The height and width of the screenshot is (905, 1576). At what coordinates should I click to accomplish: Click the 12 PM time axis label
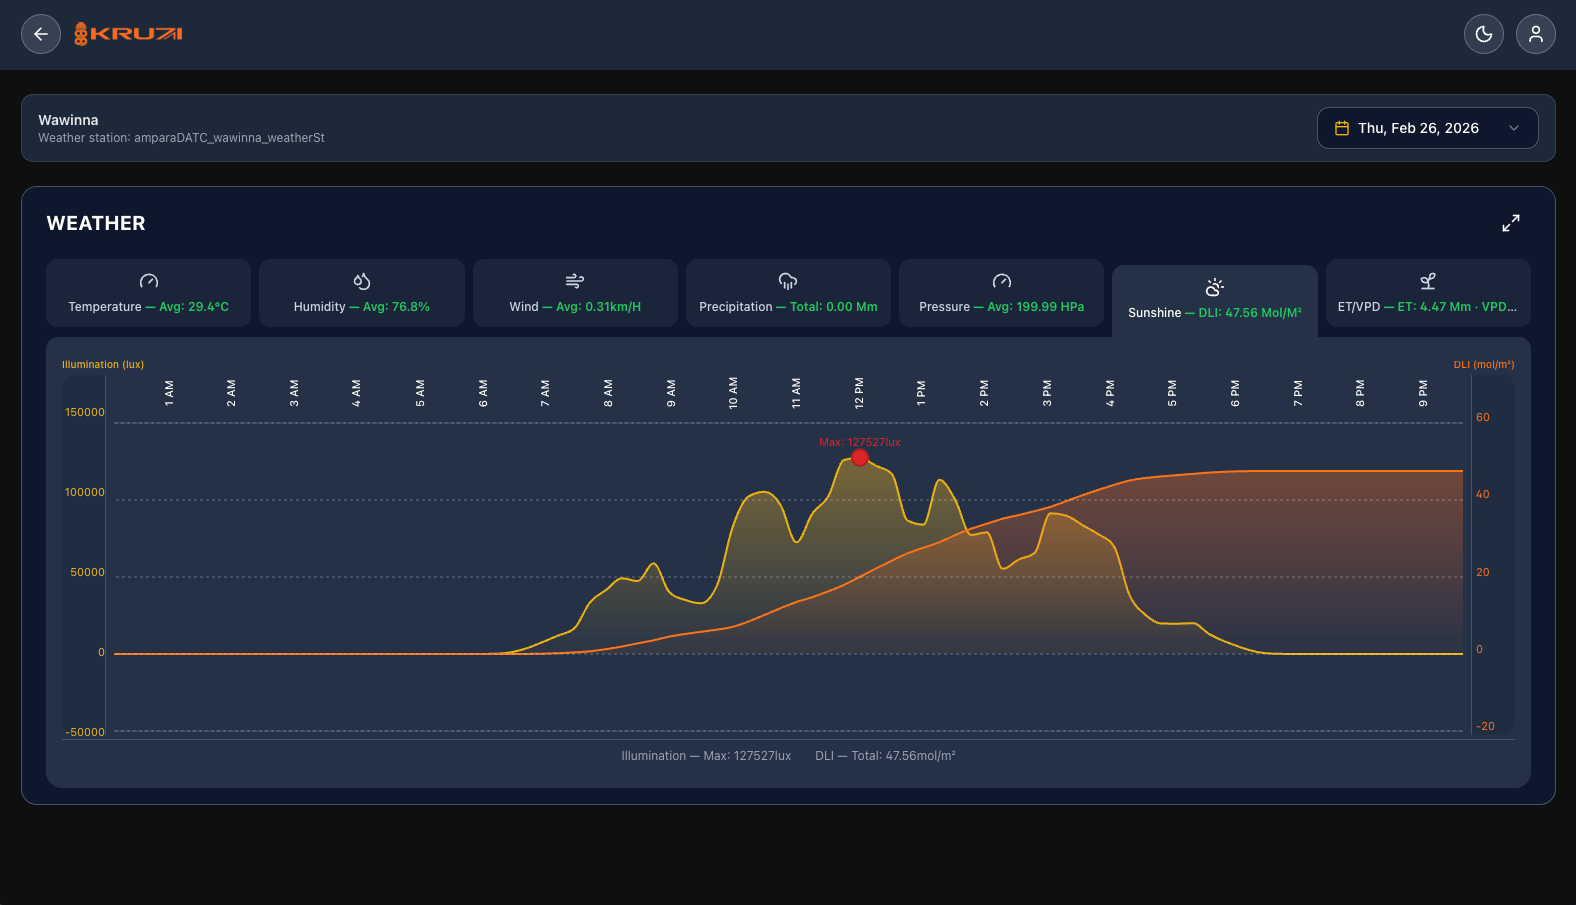coord(859,392)
